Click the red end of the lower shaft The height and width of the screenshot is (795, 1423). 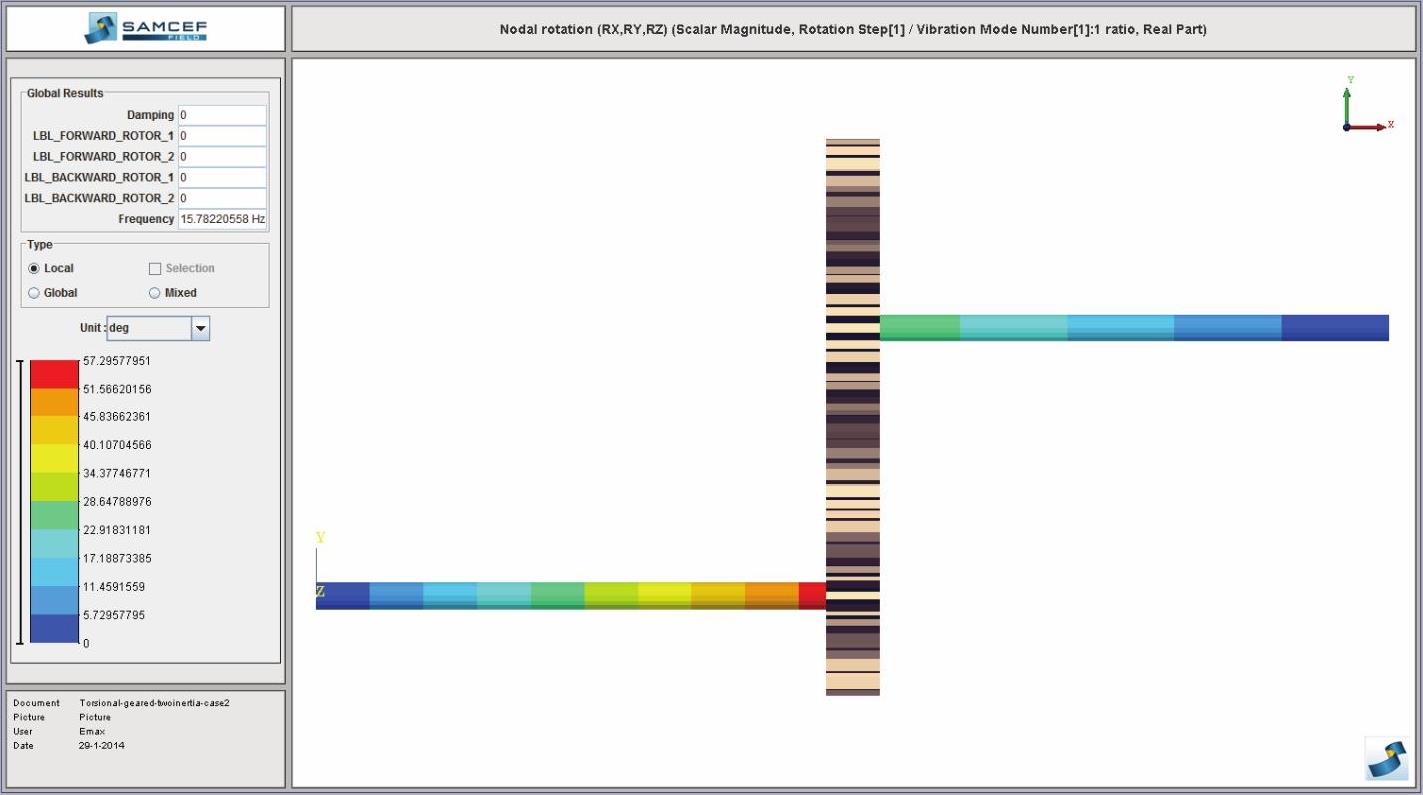tap(812, 596)
